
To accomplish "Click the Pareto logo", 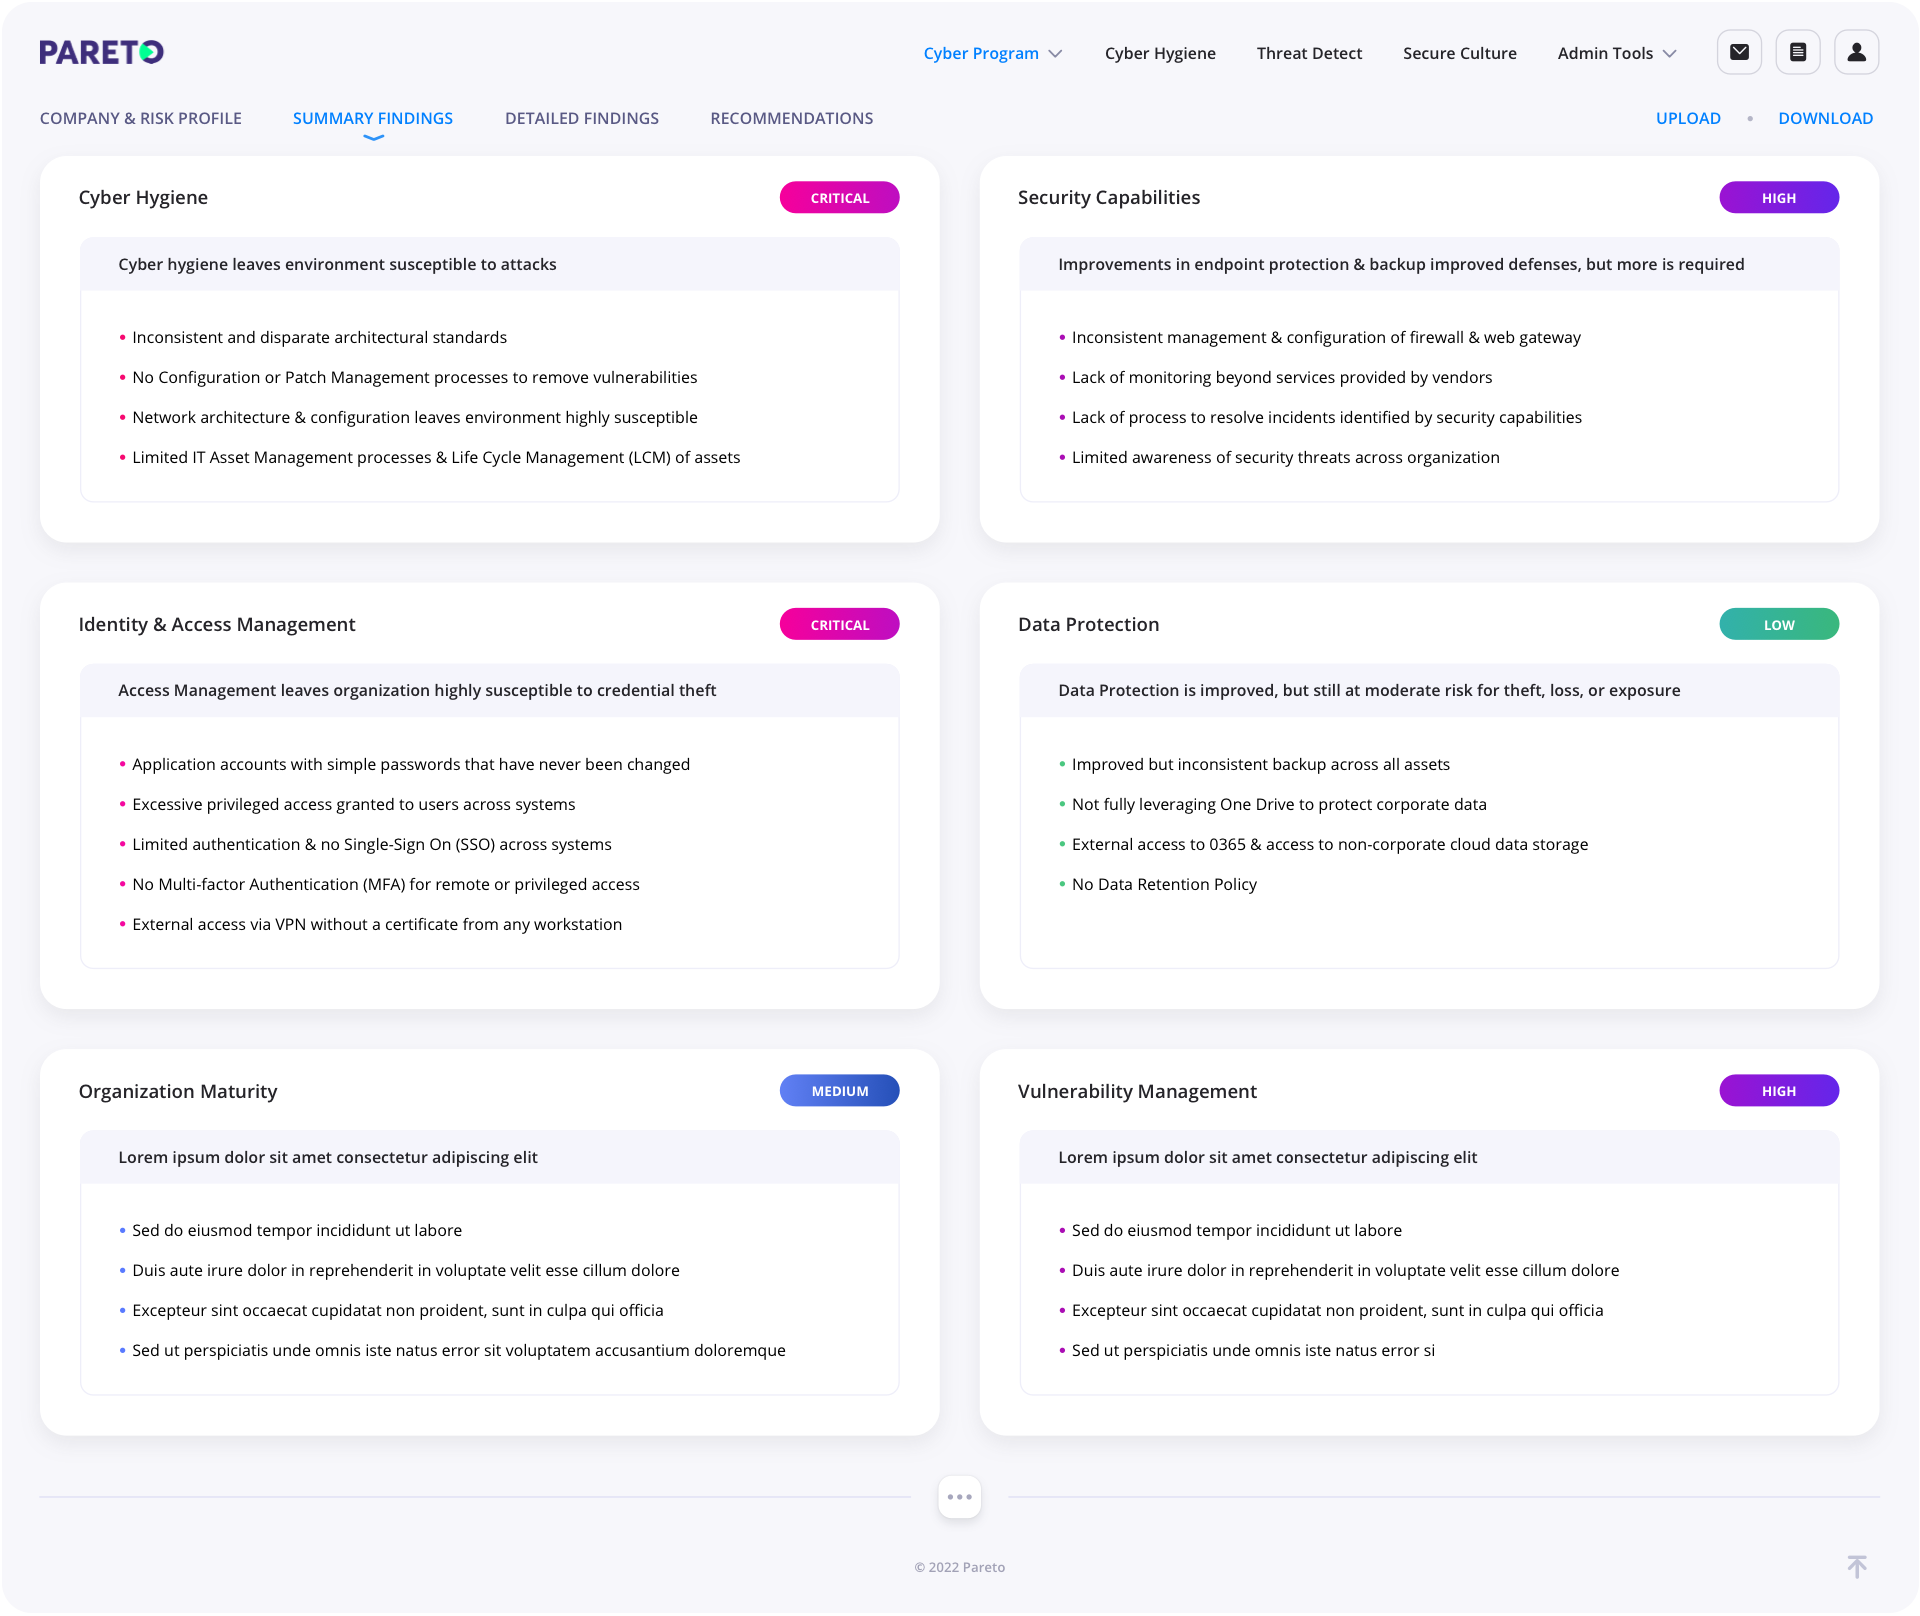I will [x=100, y=51].
